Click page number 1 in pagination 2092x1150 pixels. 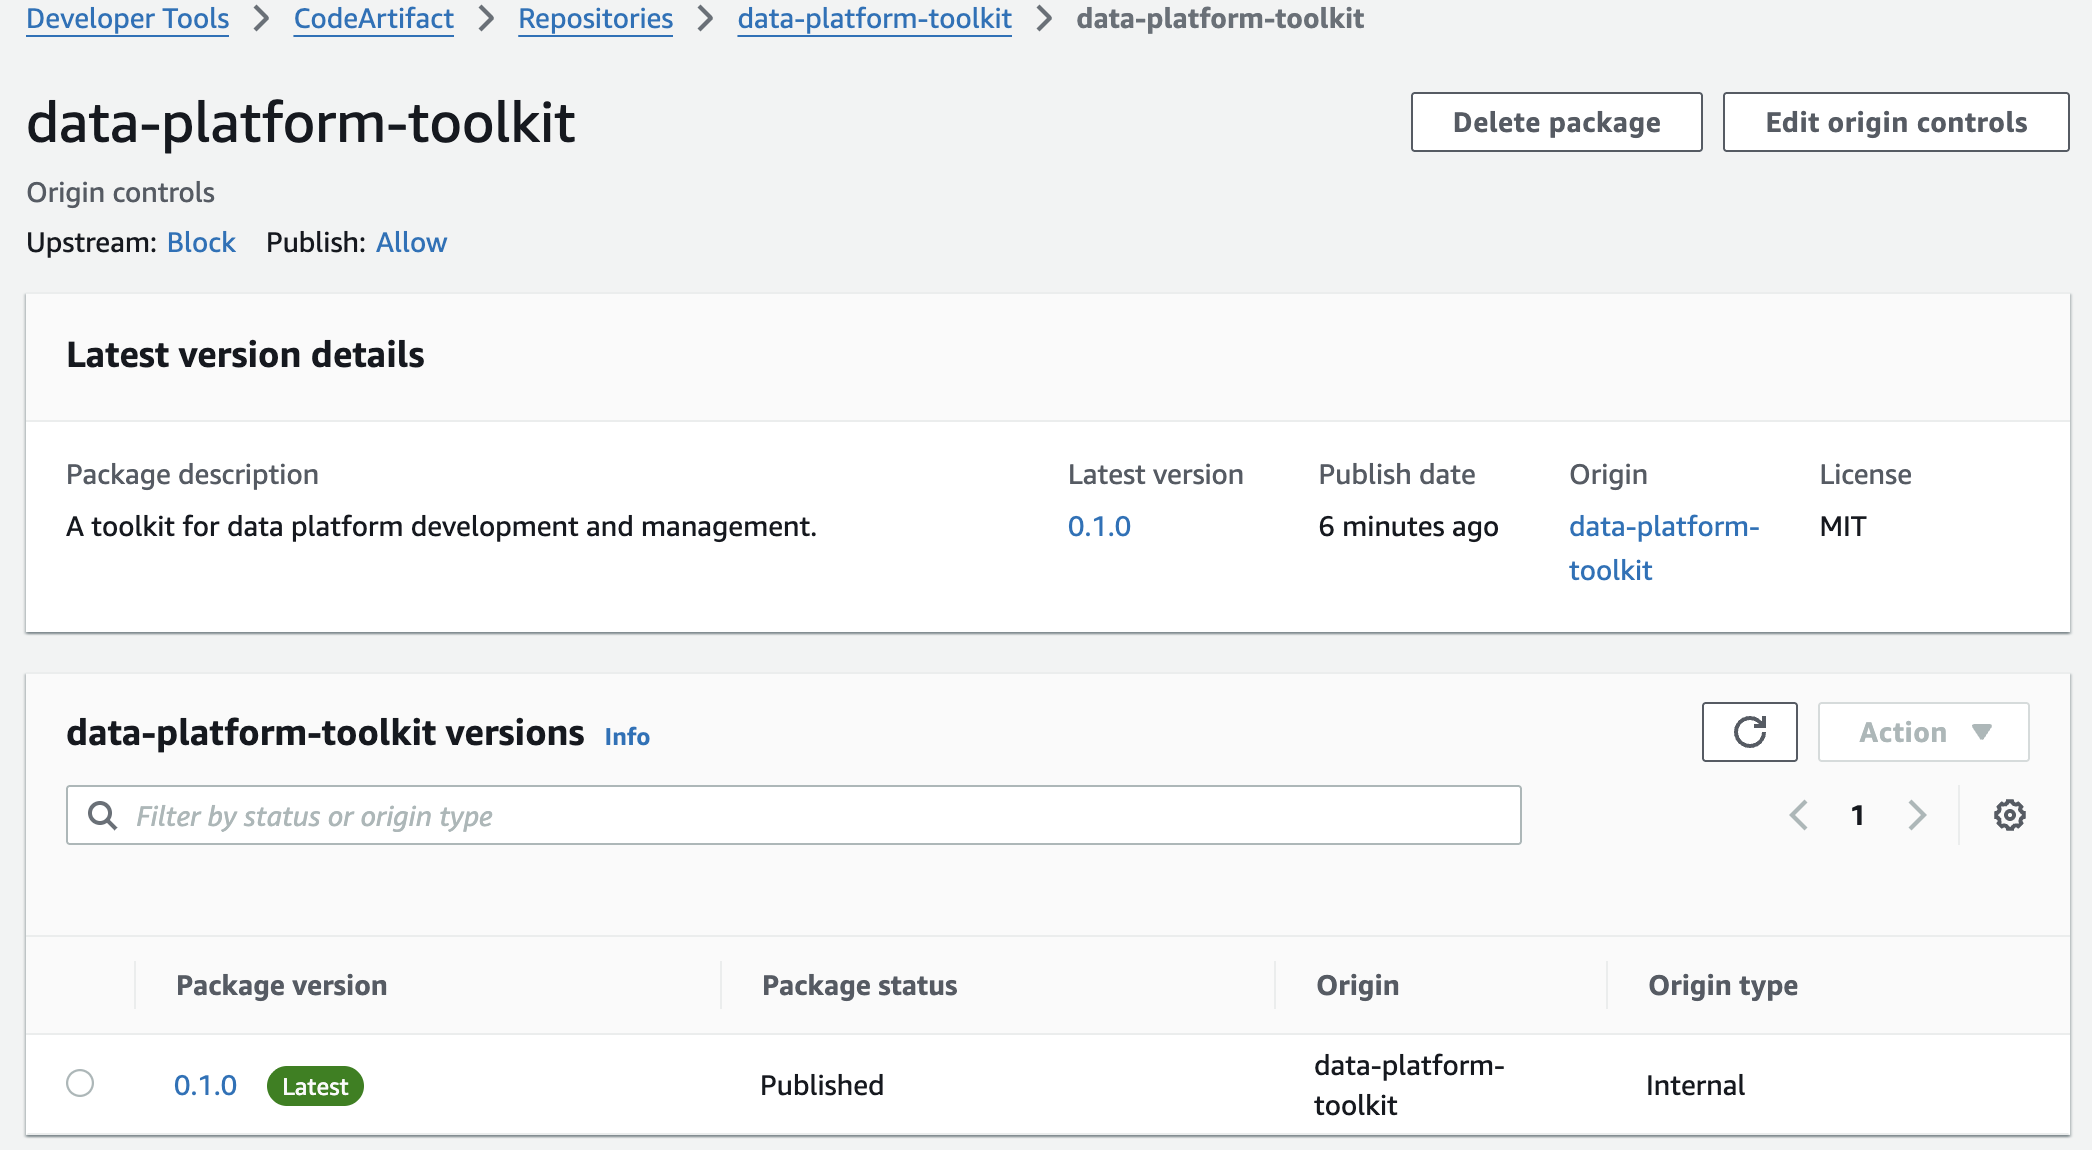coord(1857,815)
